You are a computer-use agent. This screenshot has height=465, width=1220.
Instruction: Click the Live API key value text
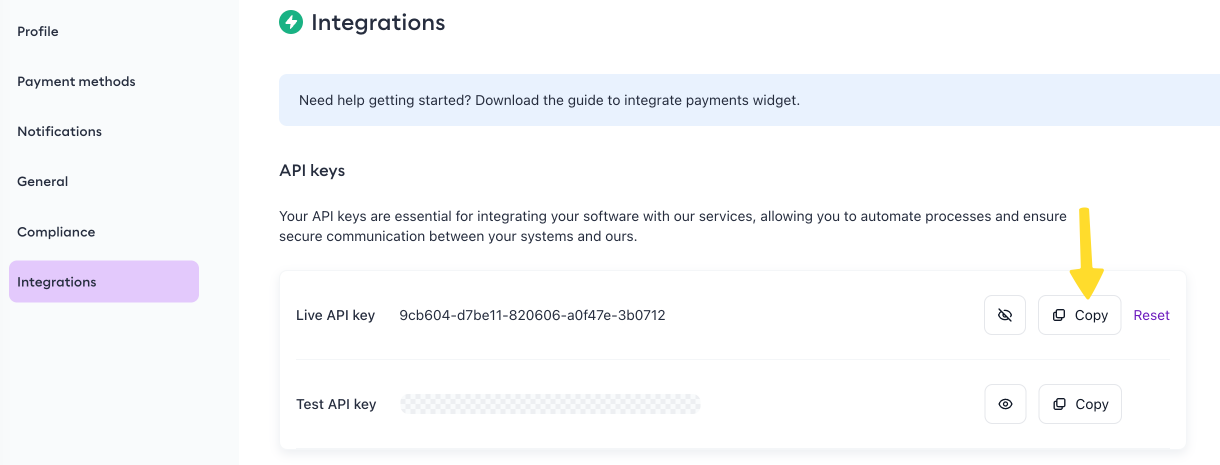(532, 315)
